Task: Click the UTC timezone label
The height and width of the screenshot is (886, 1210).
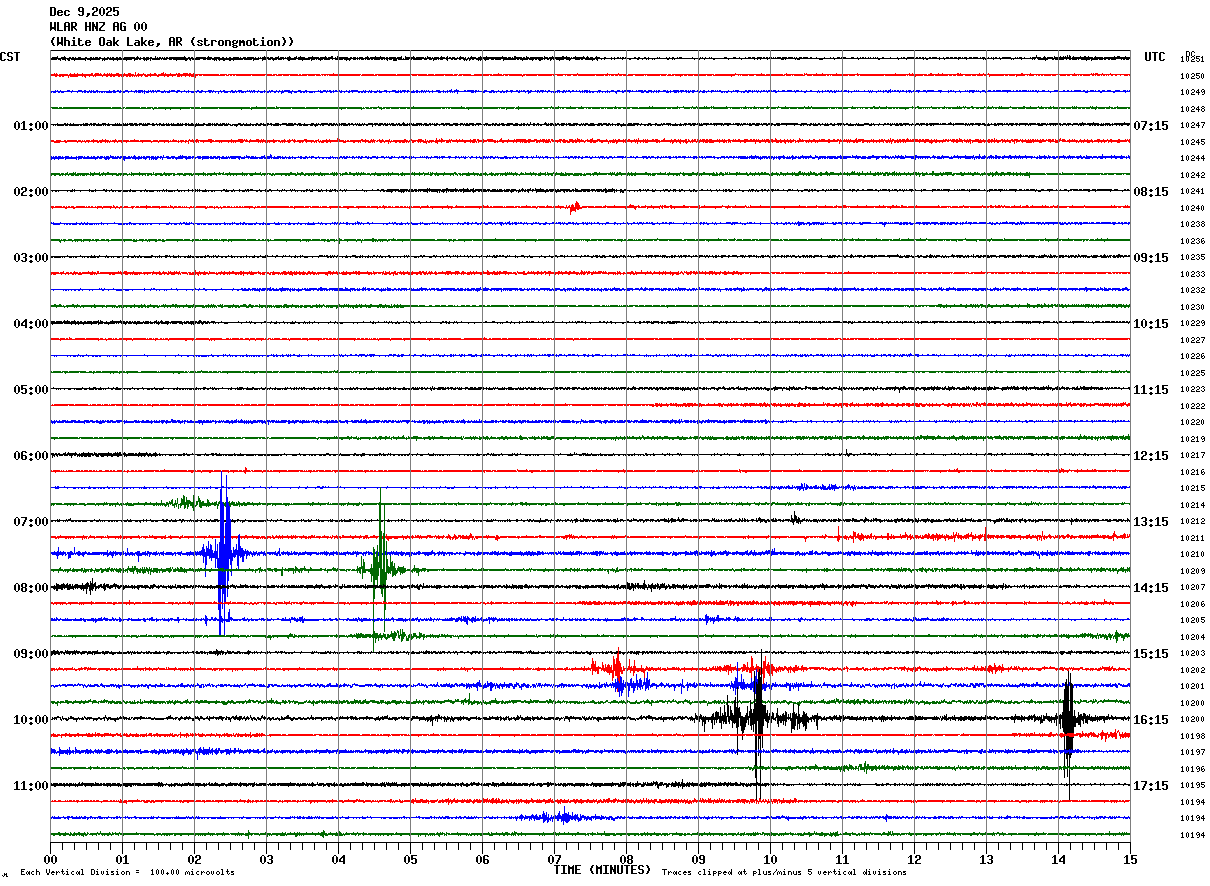Action: click(1155, 57)
